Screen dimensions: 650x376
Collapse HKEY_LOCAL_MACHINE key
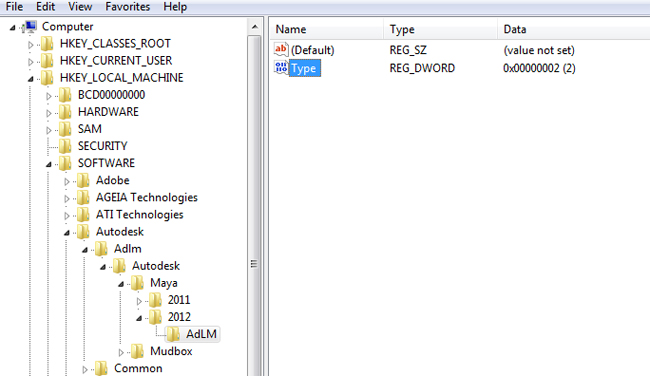[x=31, y=79]
